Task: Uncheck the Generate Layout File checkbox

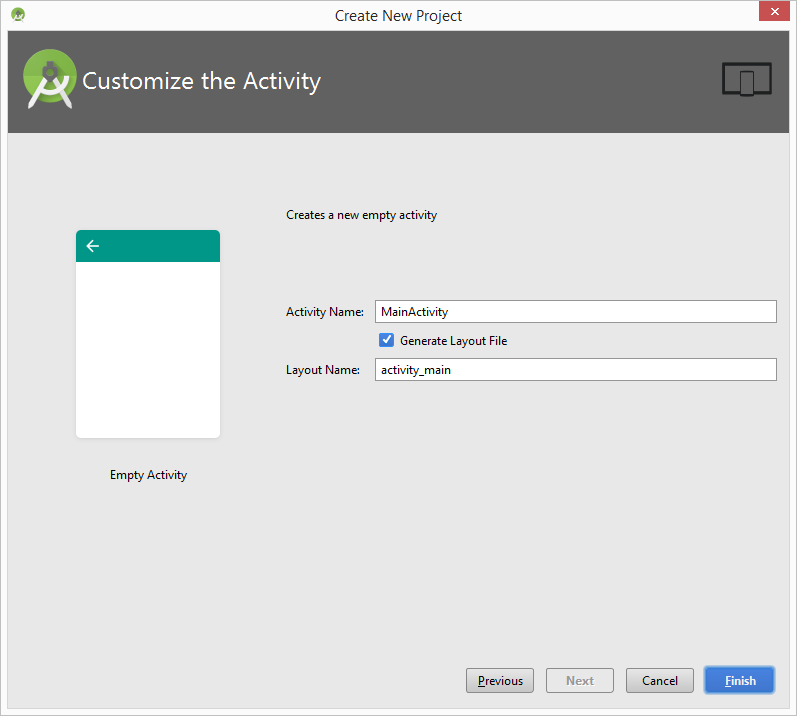Action: click(x=387, y=340)
